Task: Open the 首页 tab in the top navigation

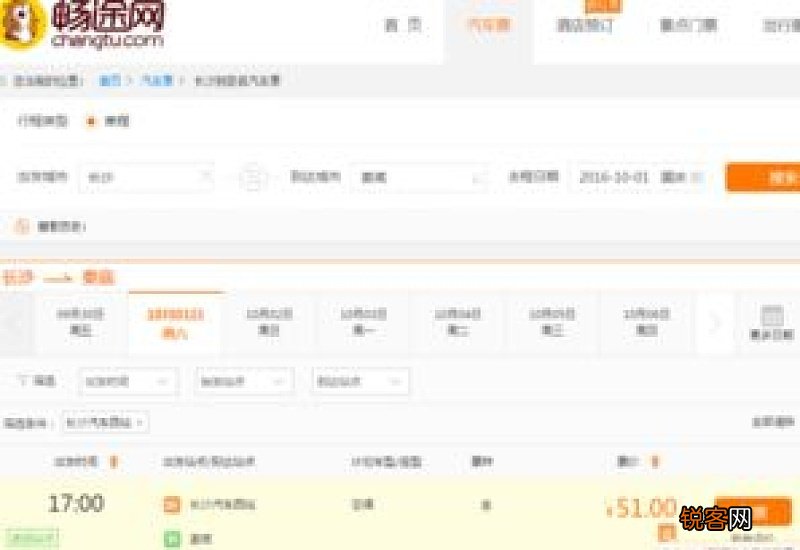Action: [403, 24]
